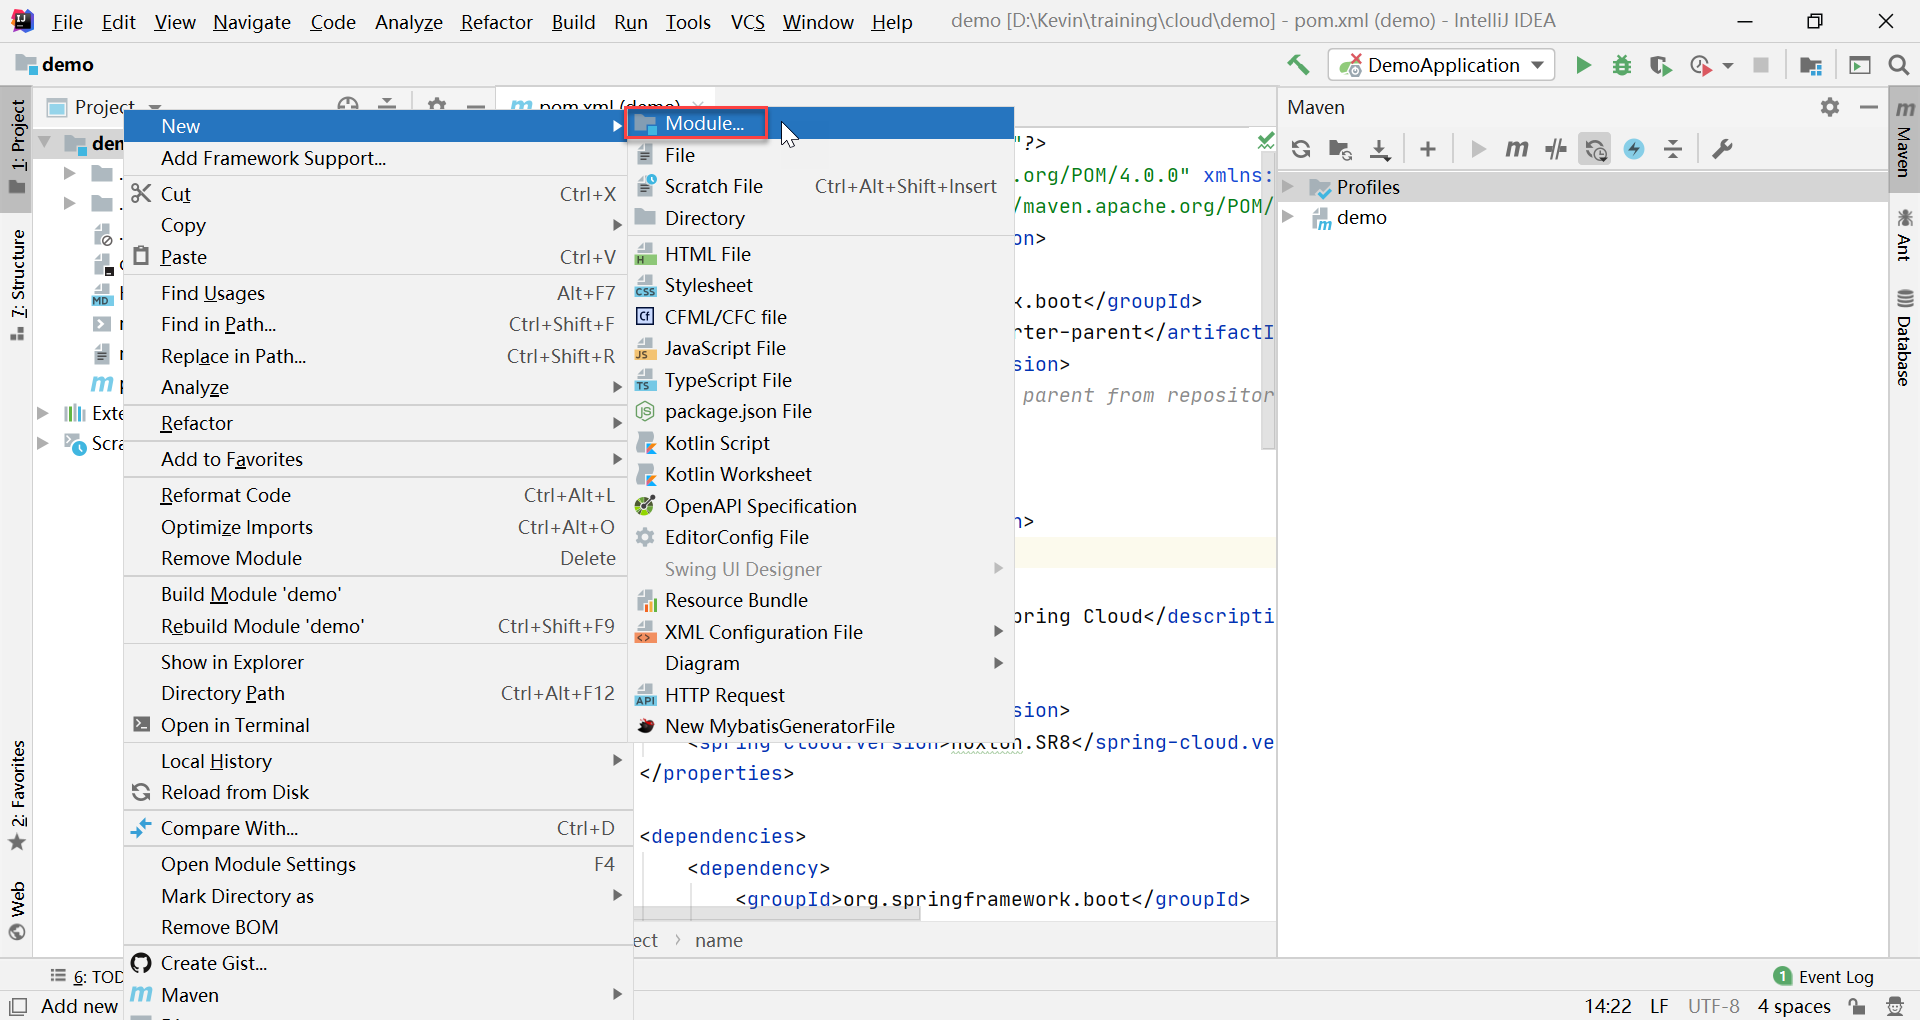Expand the Scratches and Consoles tree arrow
Screen dimensions: 1920x1020
(x=43, y=443)
